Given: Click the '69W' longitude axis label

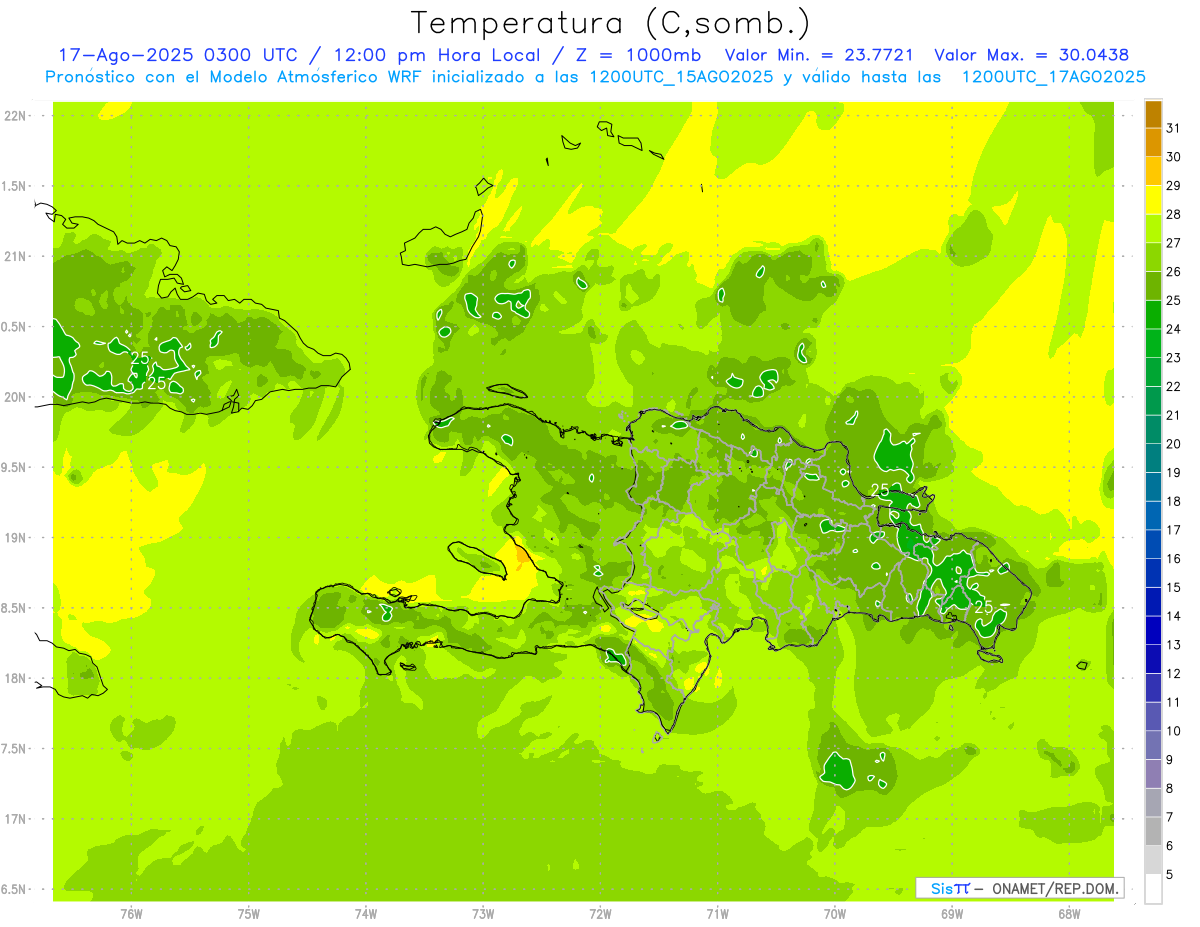Looking at the screenshot, I should [952, 914].
